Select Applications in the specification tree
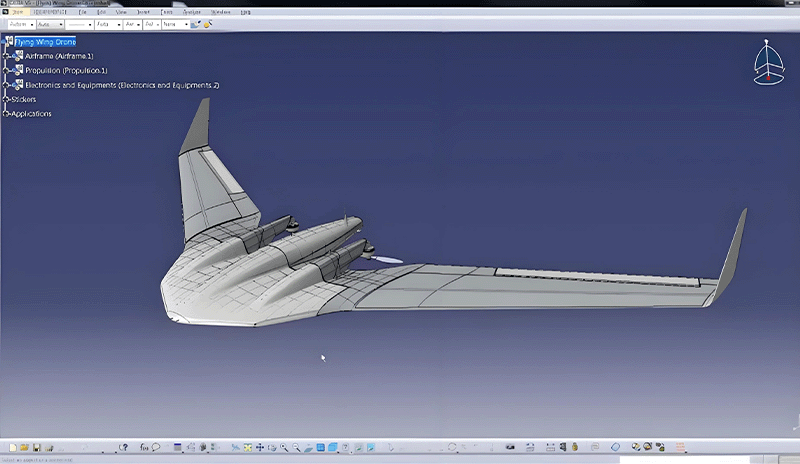Viewport: 800px width, 464px height. [x=31, y=114]
